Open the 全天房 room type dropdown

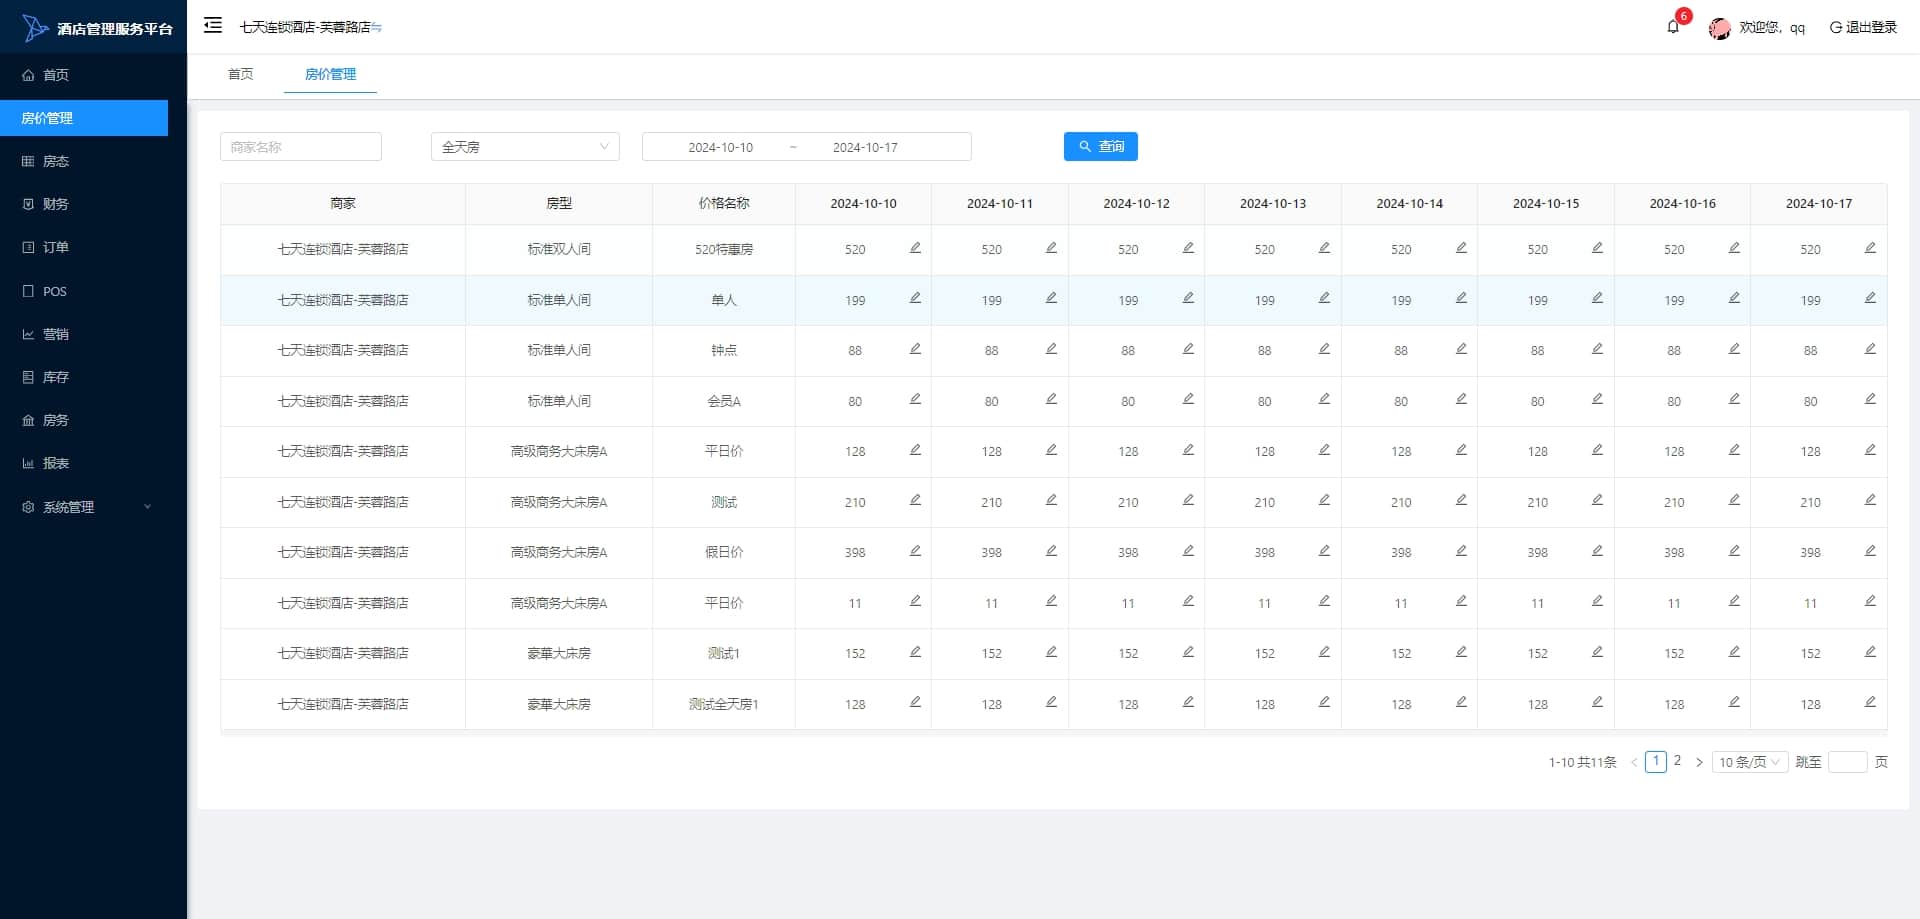(x=525, y=147)
